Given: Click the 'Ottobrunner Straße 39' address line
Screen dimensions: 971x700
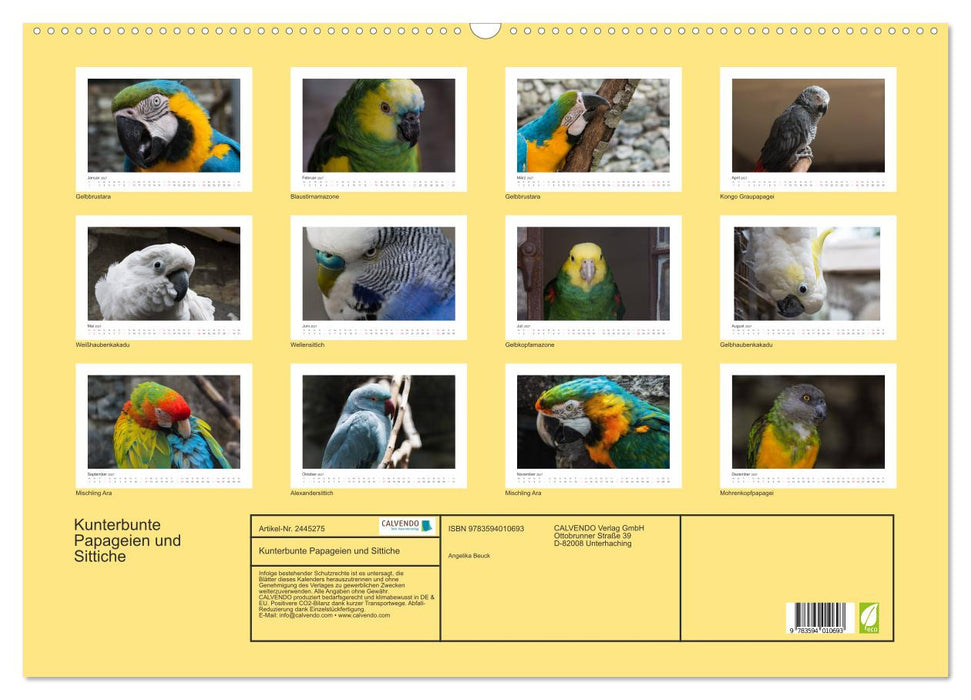Looking at the screenshot, I should (593, 536).
